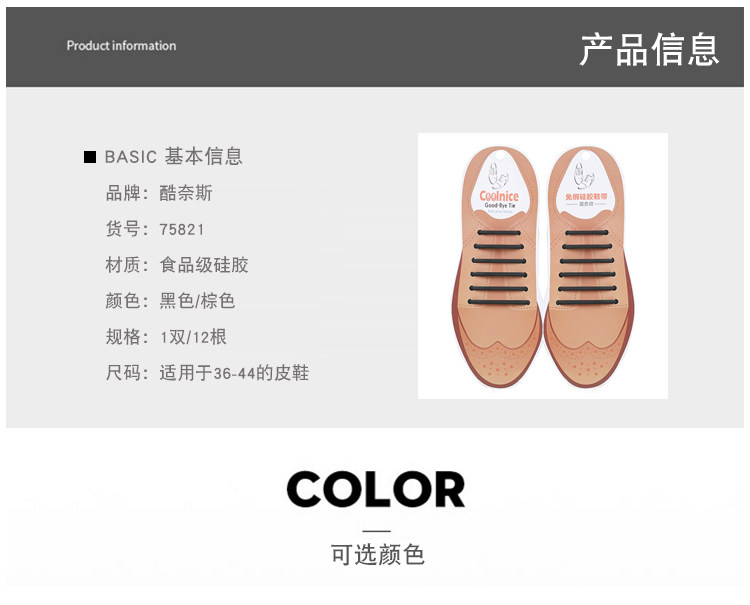Click the red Chinese label on right shoe

click(586, 197)
